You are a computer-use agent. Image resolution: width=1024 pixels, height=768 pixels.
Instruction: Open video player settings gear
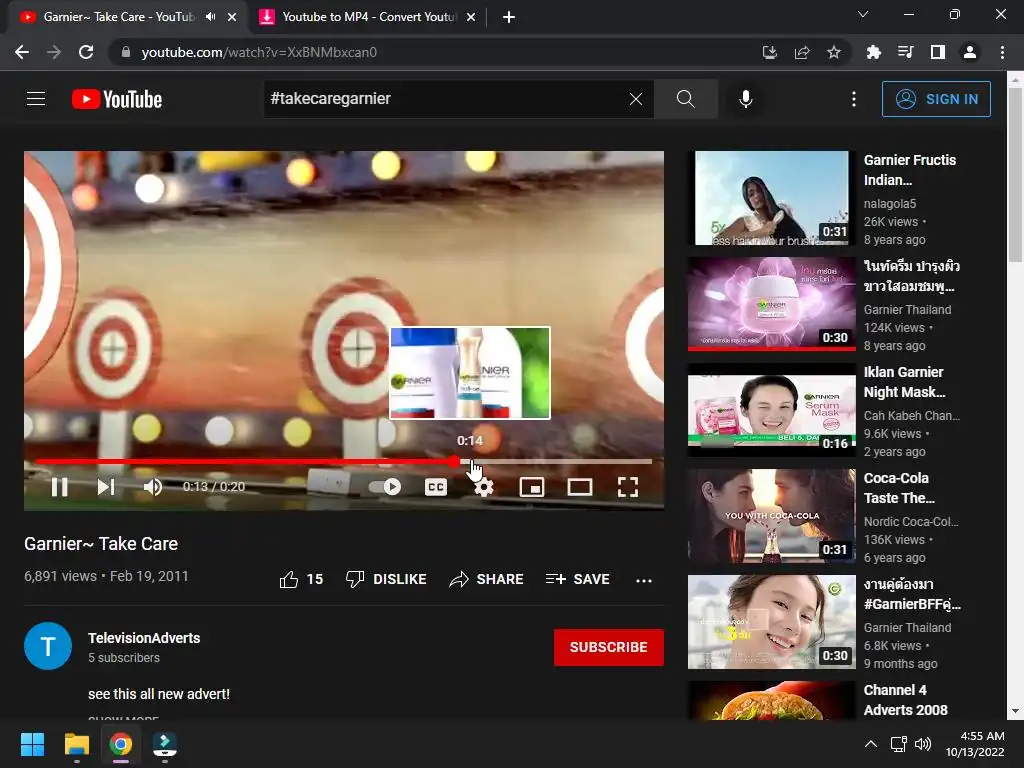[x=483, y=487]
